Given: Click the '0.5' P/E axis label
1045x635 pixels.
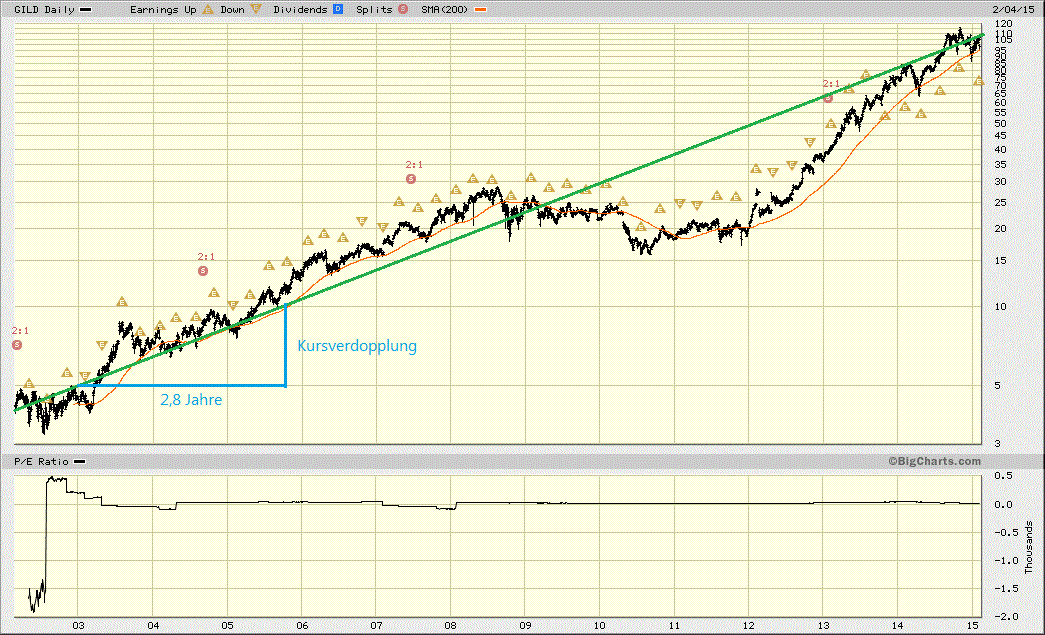Looking at the screenshot, I should [x=1003, y=475].
